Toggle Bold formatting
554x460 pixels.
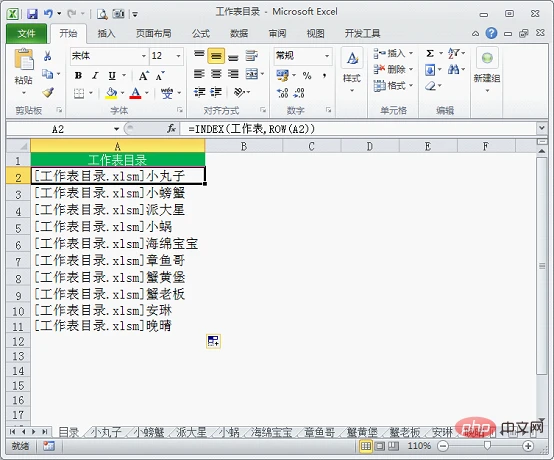(x=78, y=76)
